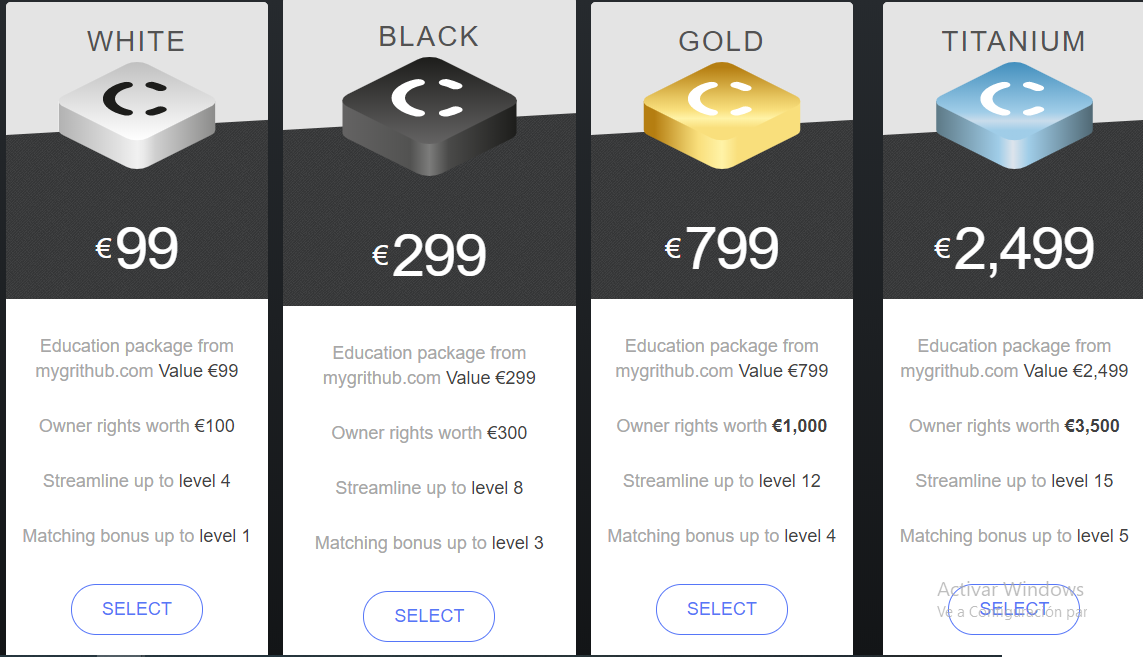Click the mygrithub.com text in Gold card
The width and height of the screenshot is (1143, 657).
[x=674, y=371]
